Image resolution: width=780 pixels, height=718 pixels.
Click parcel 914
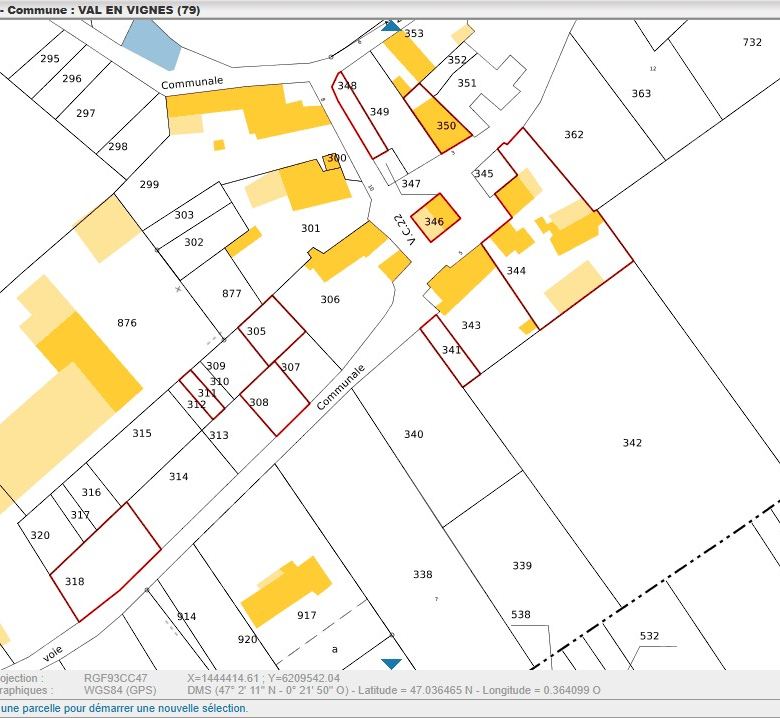(x=187, y=616)
